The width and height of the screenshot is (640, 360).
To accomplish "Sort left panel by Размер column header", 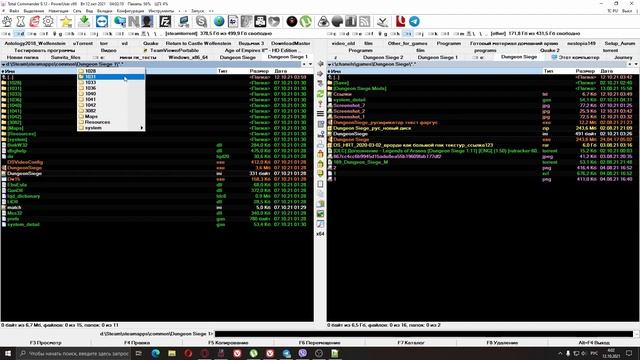I will (259, 71).
